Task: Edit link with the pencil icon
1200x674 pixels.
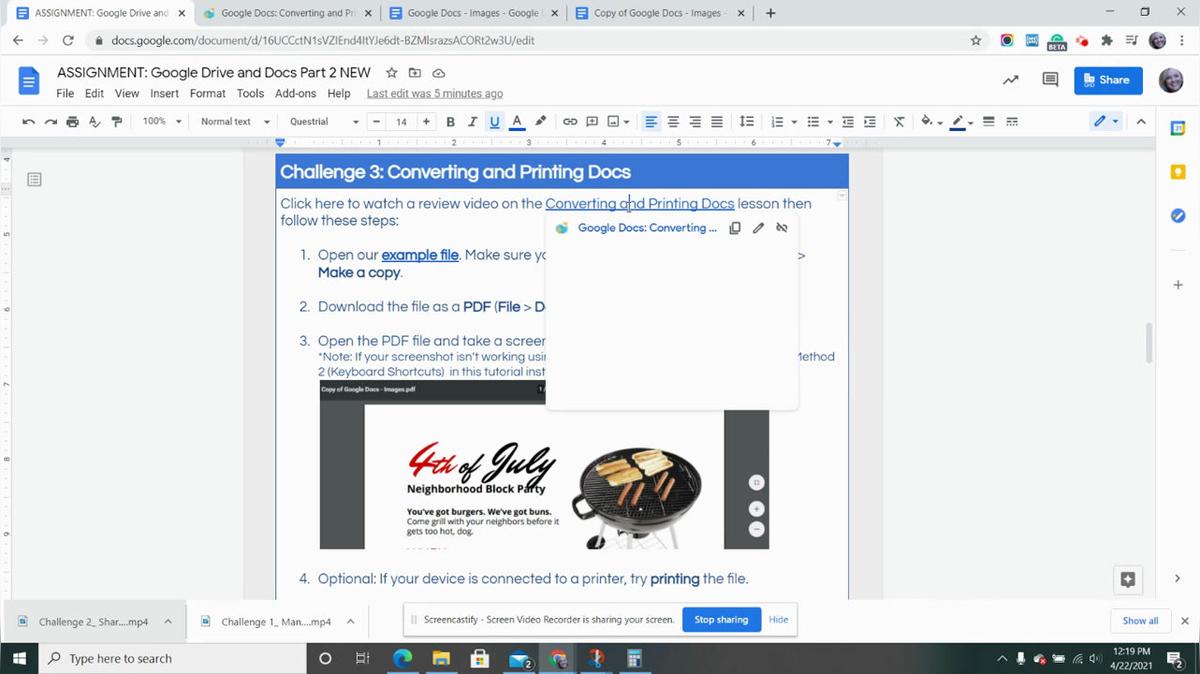Action: coord(758,228)
